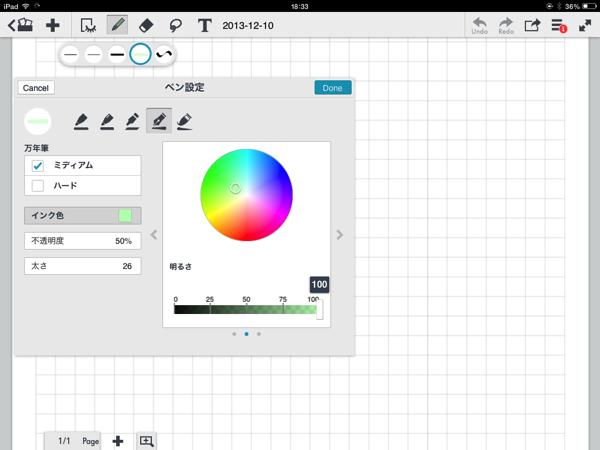Select the circled fourth pen preset
The height and width of the screenshot is (450, 600).
[x=140, y=54]
